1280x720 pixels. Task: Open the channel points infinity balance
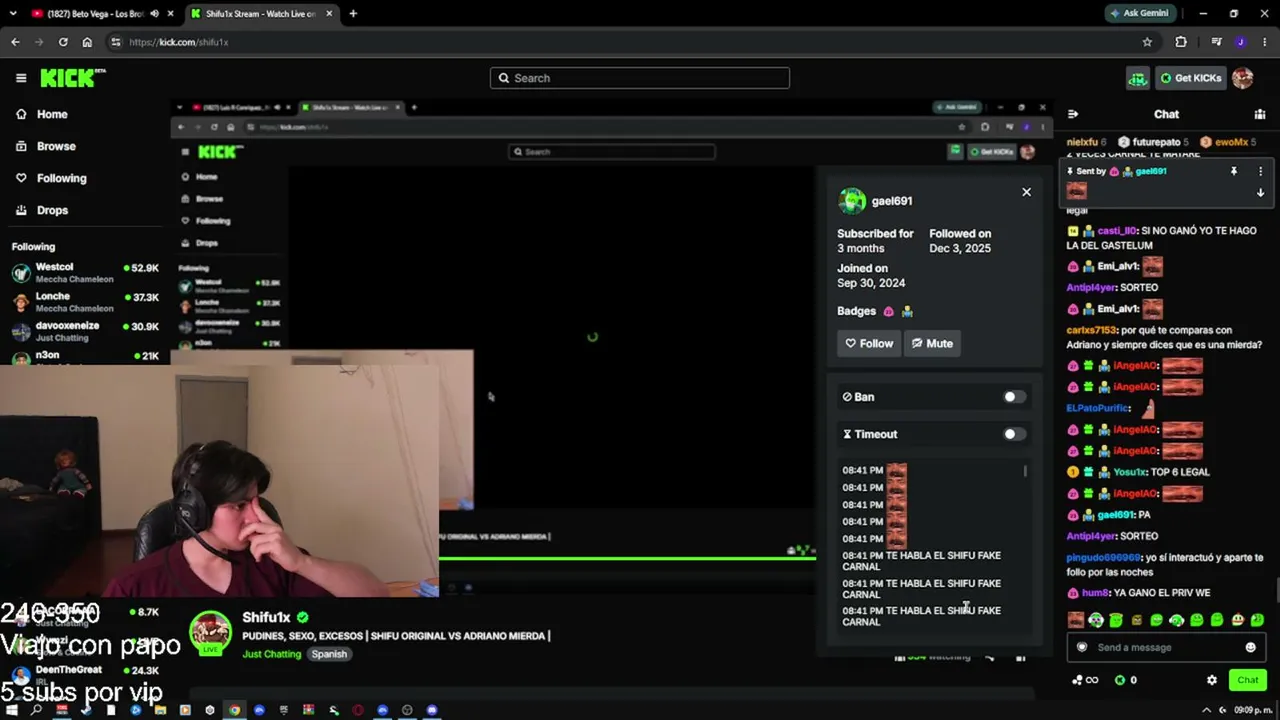tap(1085, 680)
